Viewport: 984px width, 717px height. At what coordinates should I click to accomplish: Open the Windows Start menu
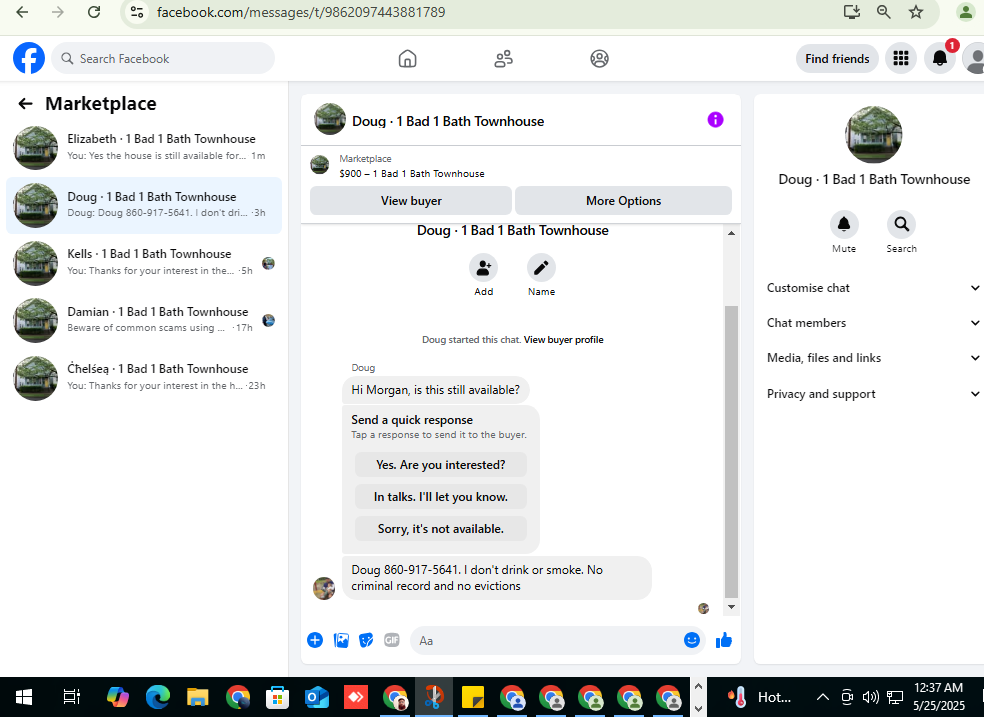pos(24,697)
